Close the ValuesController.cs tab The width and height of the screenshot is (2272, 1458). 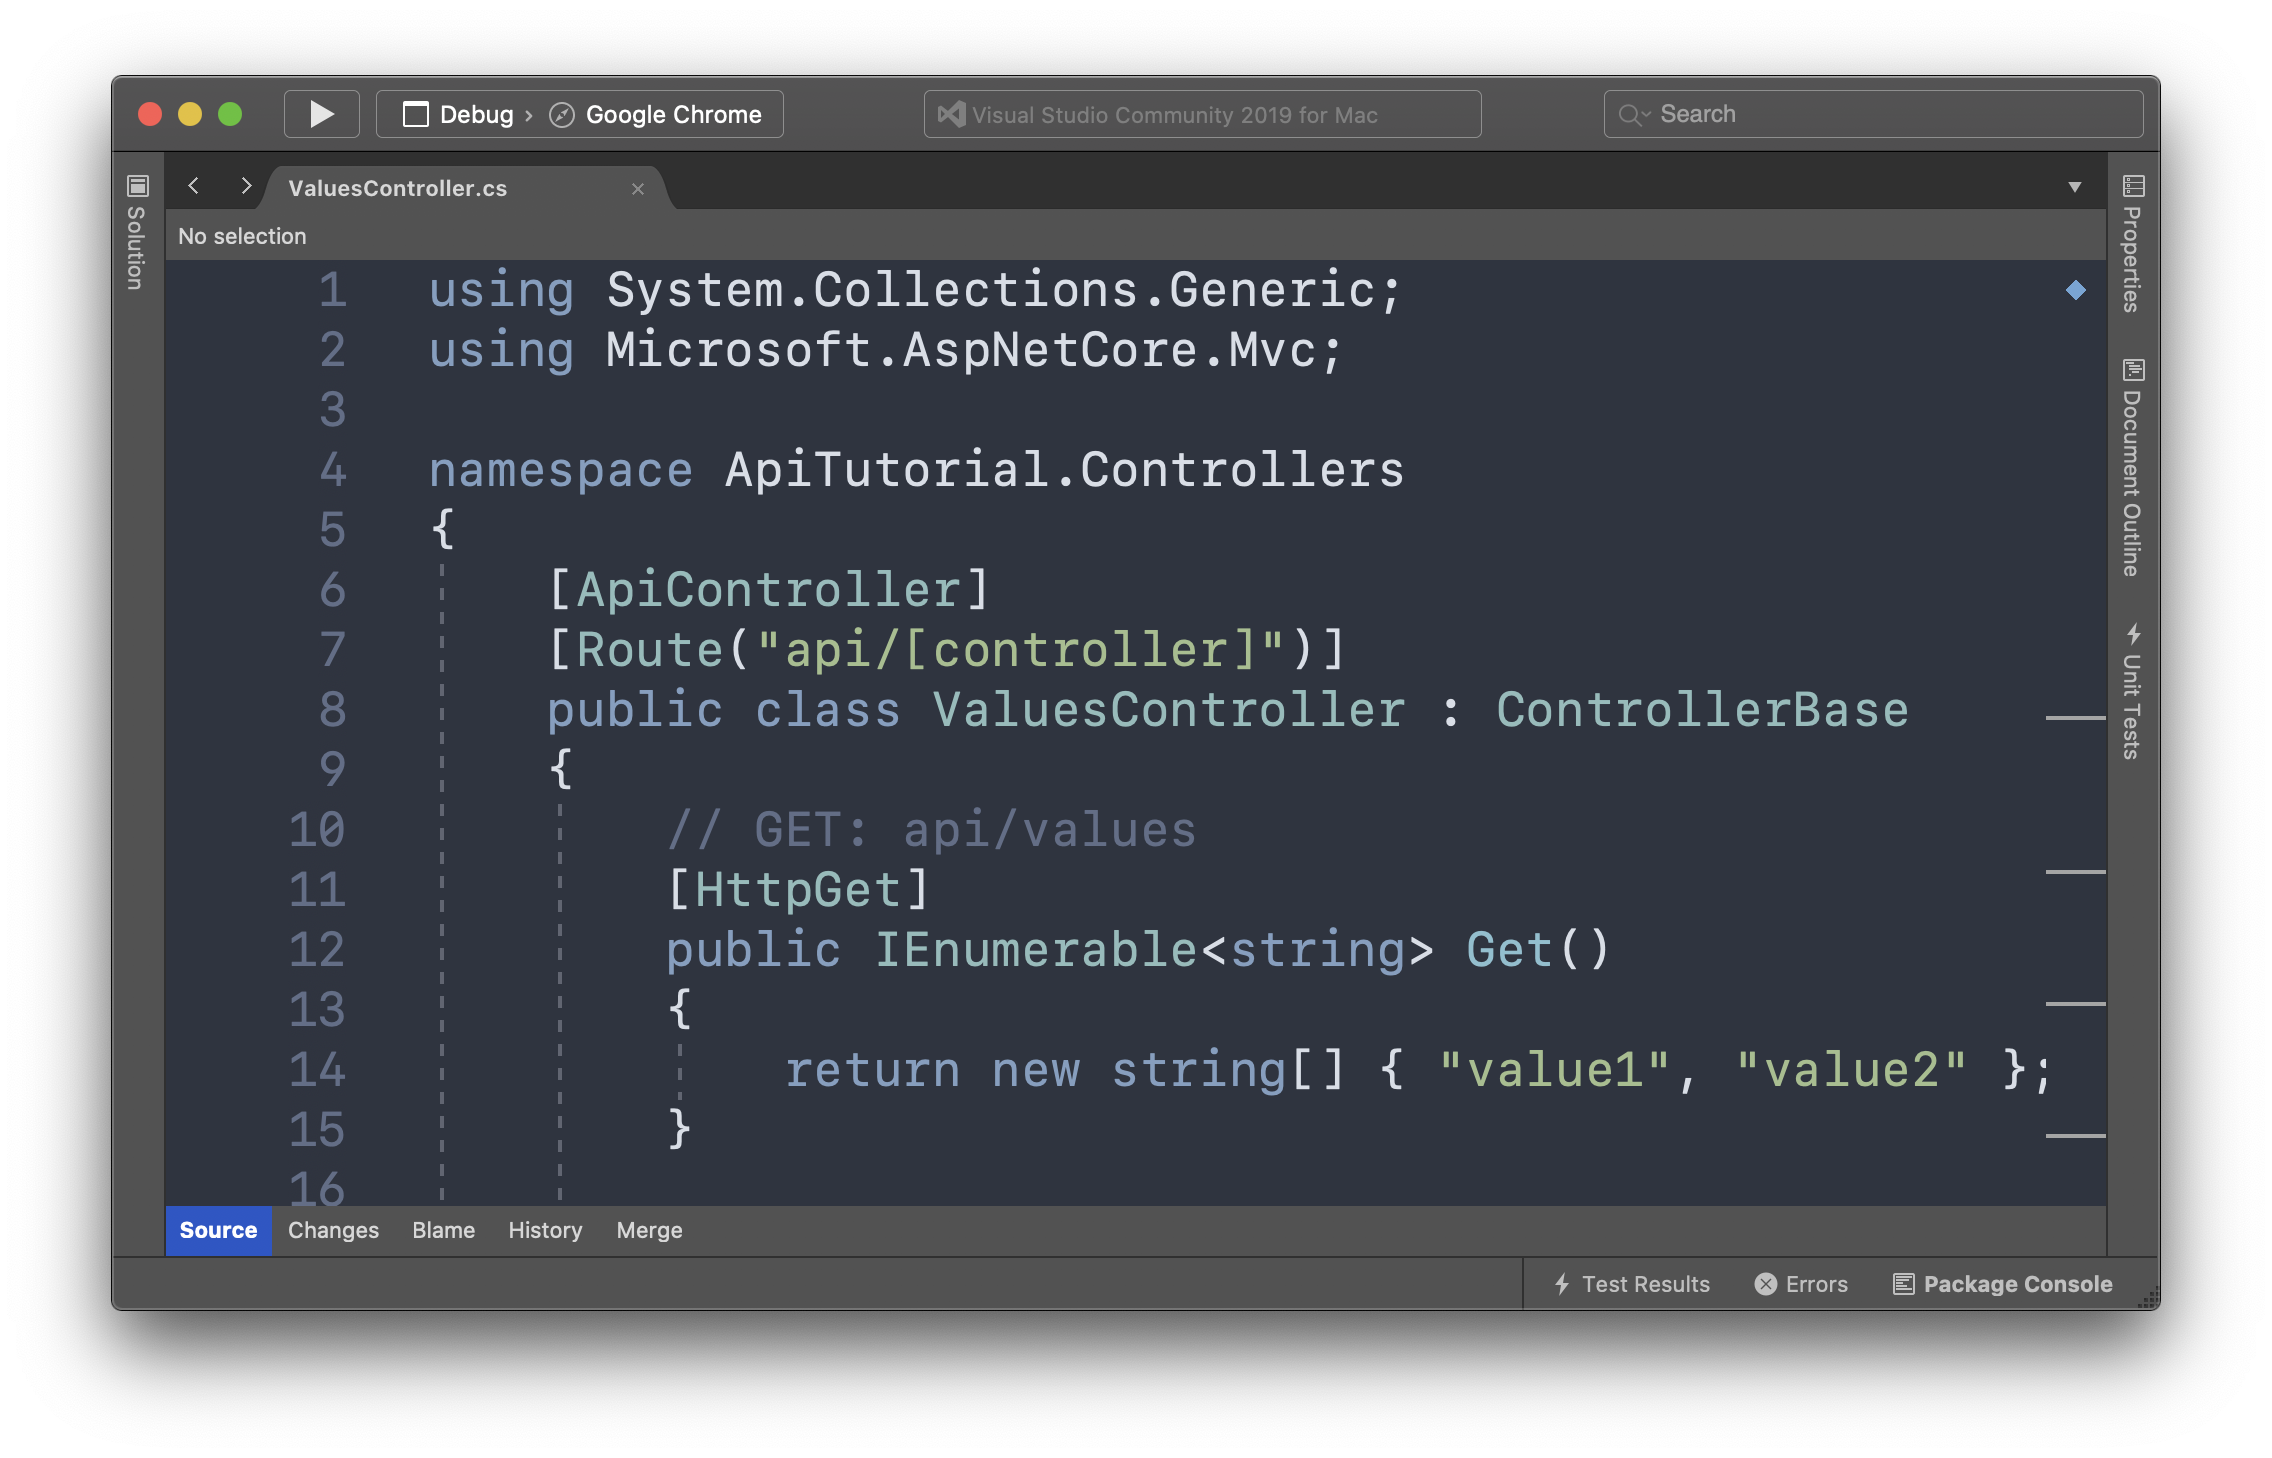638,189
